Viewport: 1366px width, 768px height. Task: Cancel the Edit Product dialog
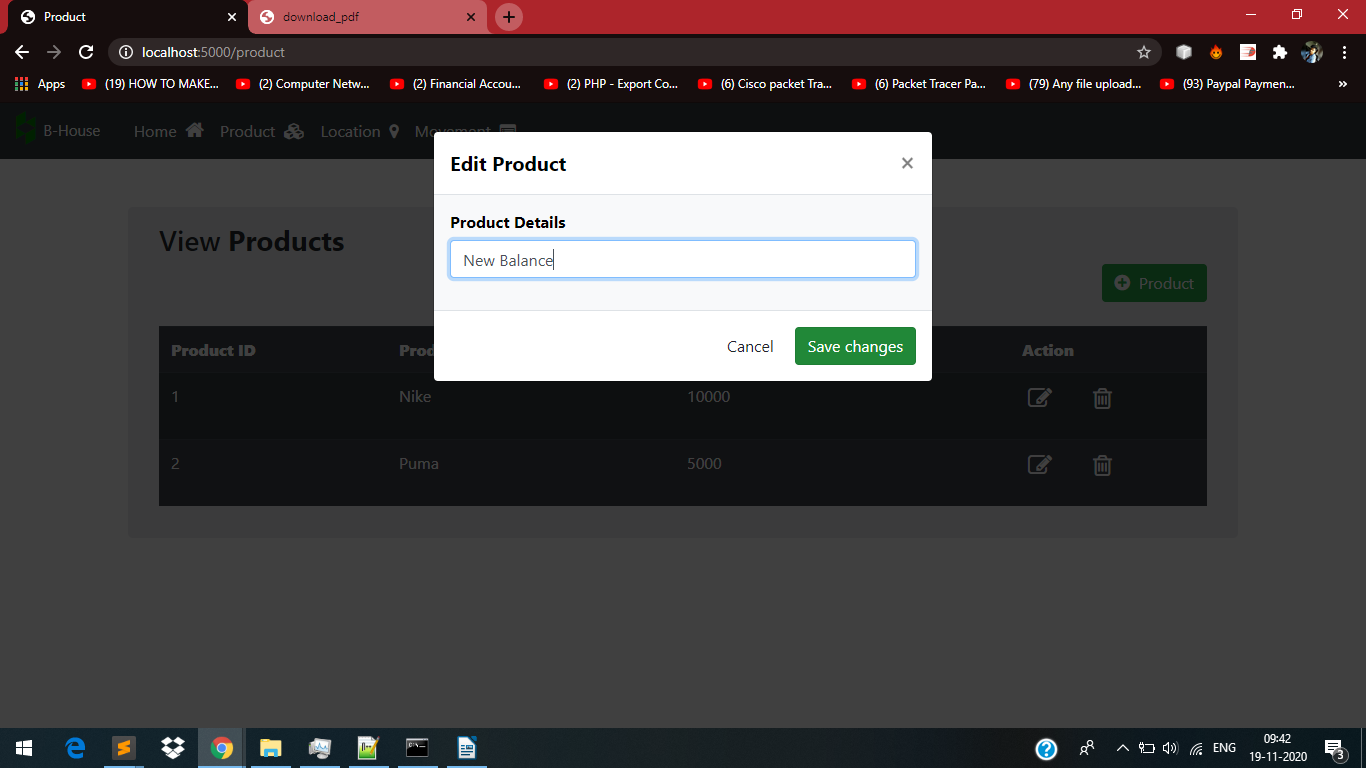tap(750, 347)
